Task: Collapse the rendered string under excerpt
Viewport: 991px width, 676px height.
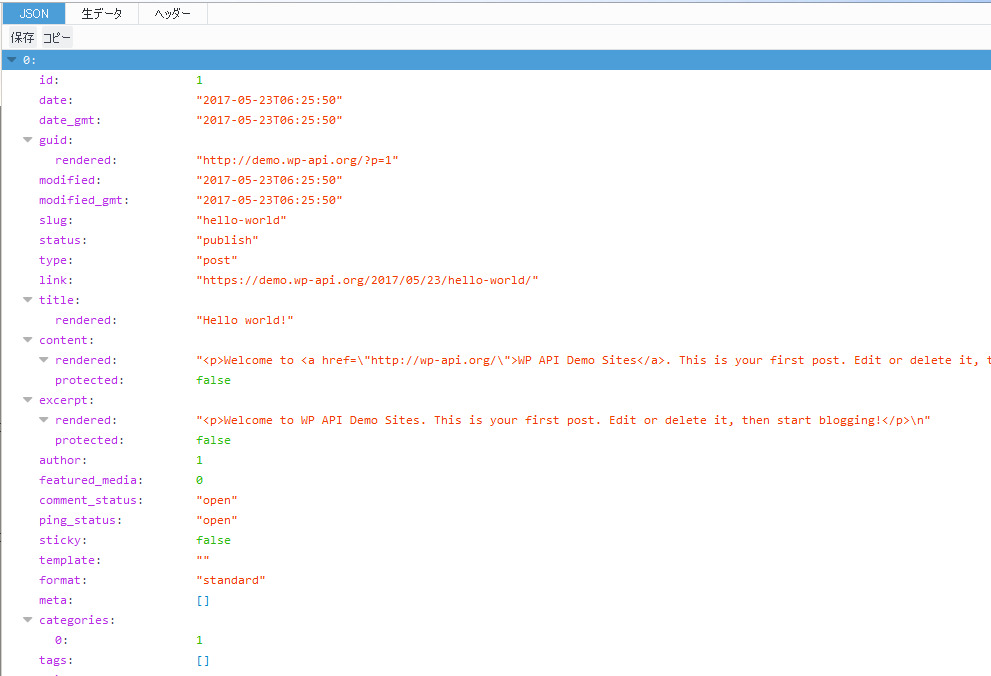Action: 44,420
